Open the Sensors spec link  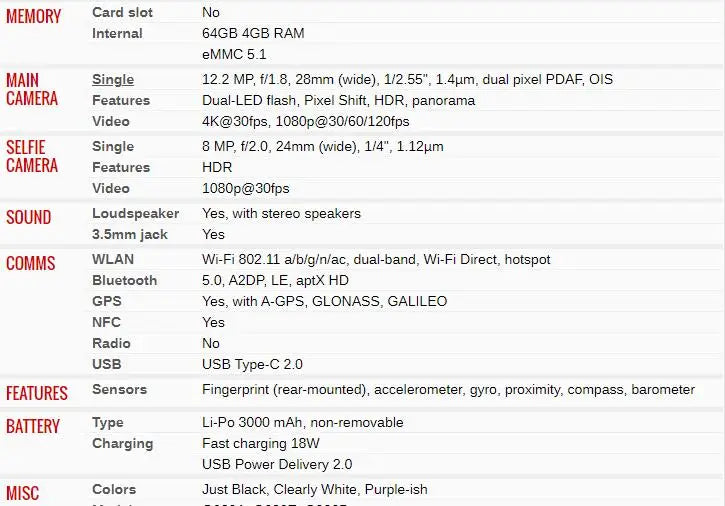[x=119, y=389]
